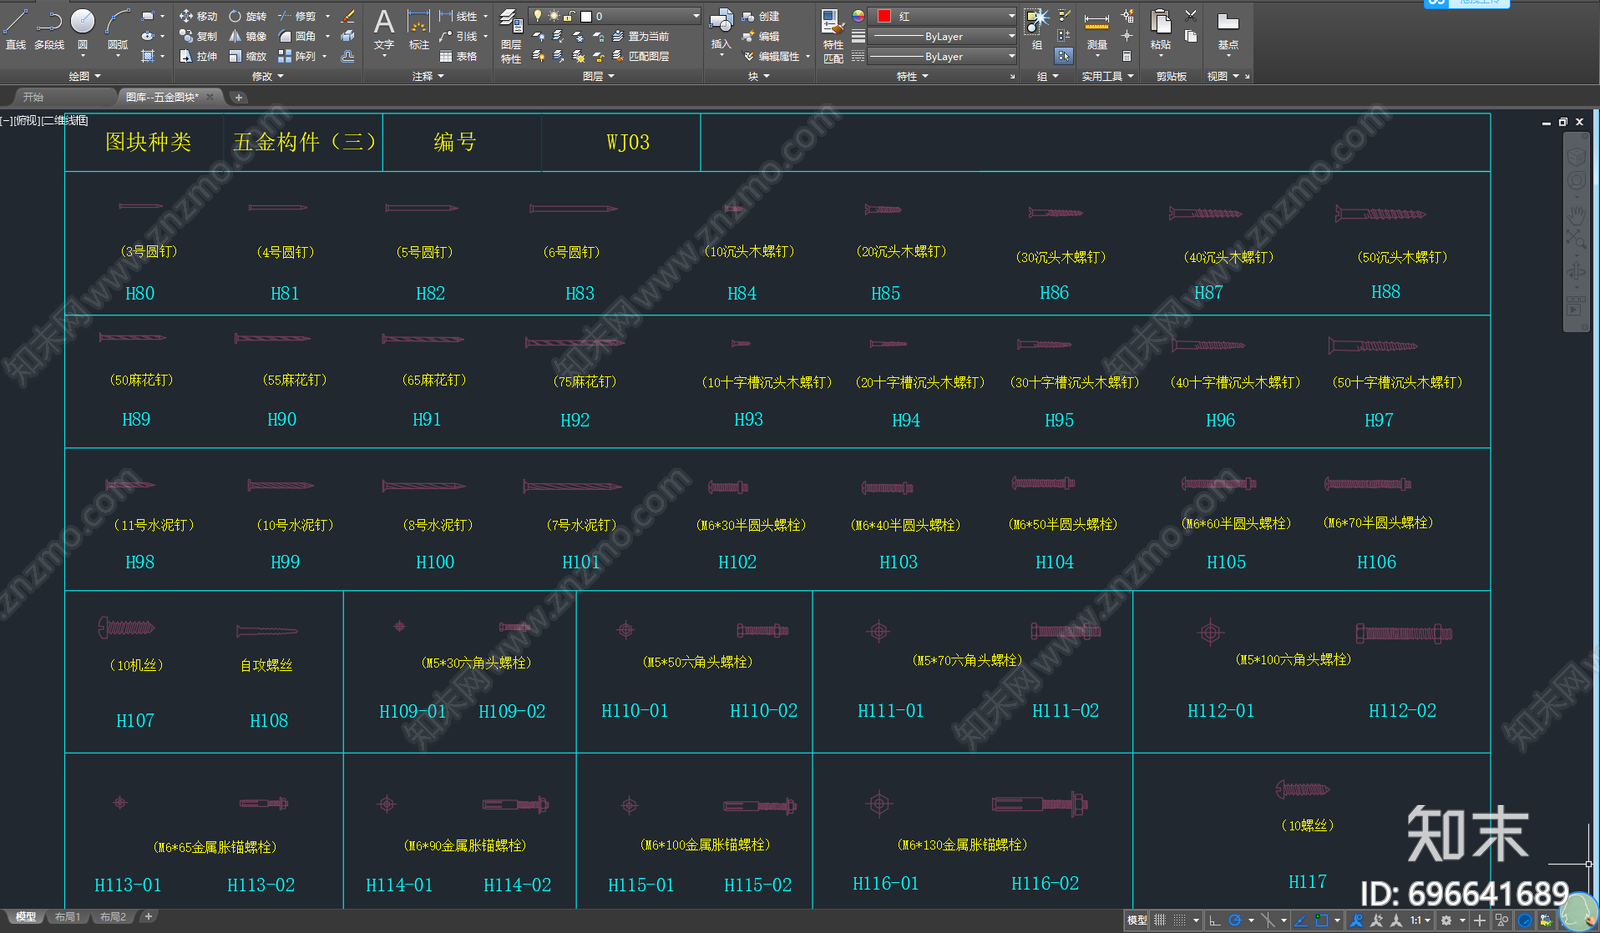Expand the 图层 panel
The image size is (1600, 933).
[598, 76]
